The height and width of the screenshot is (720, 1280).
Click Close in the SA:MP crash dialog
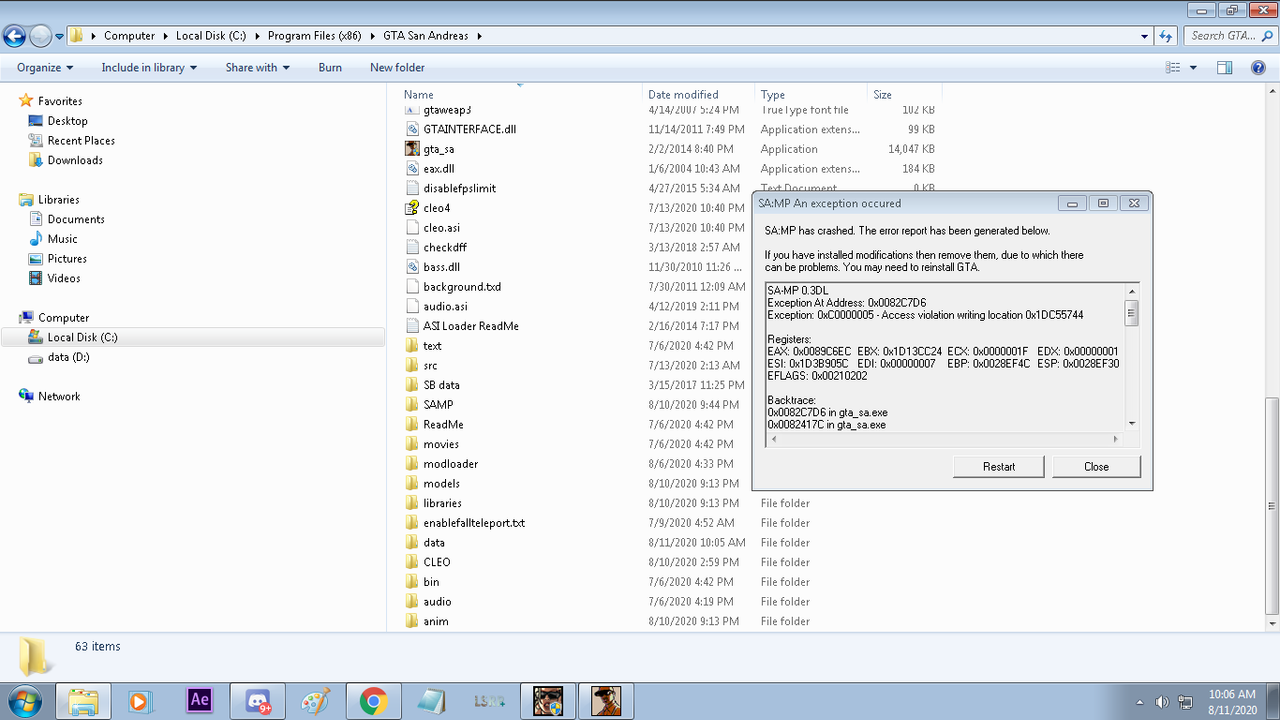[x=1096, y=467]
